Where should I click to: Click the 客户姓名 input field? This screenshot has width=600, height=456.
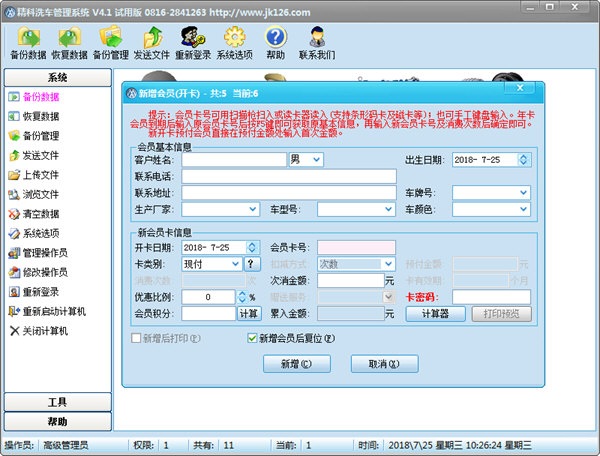[234, 160]
